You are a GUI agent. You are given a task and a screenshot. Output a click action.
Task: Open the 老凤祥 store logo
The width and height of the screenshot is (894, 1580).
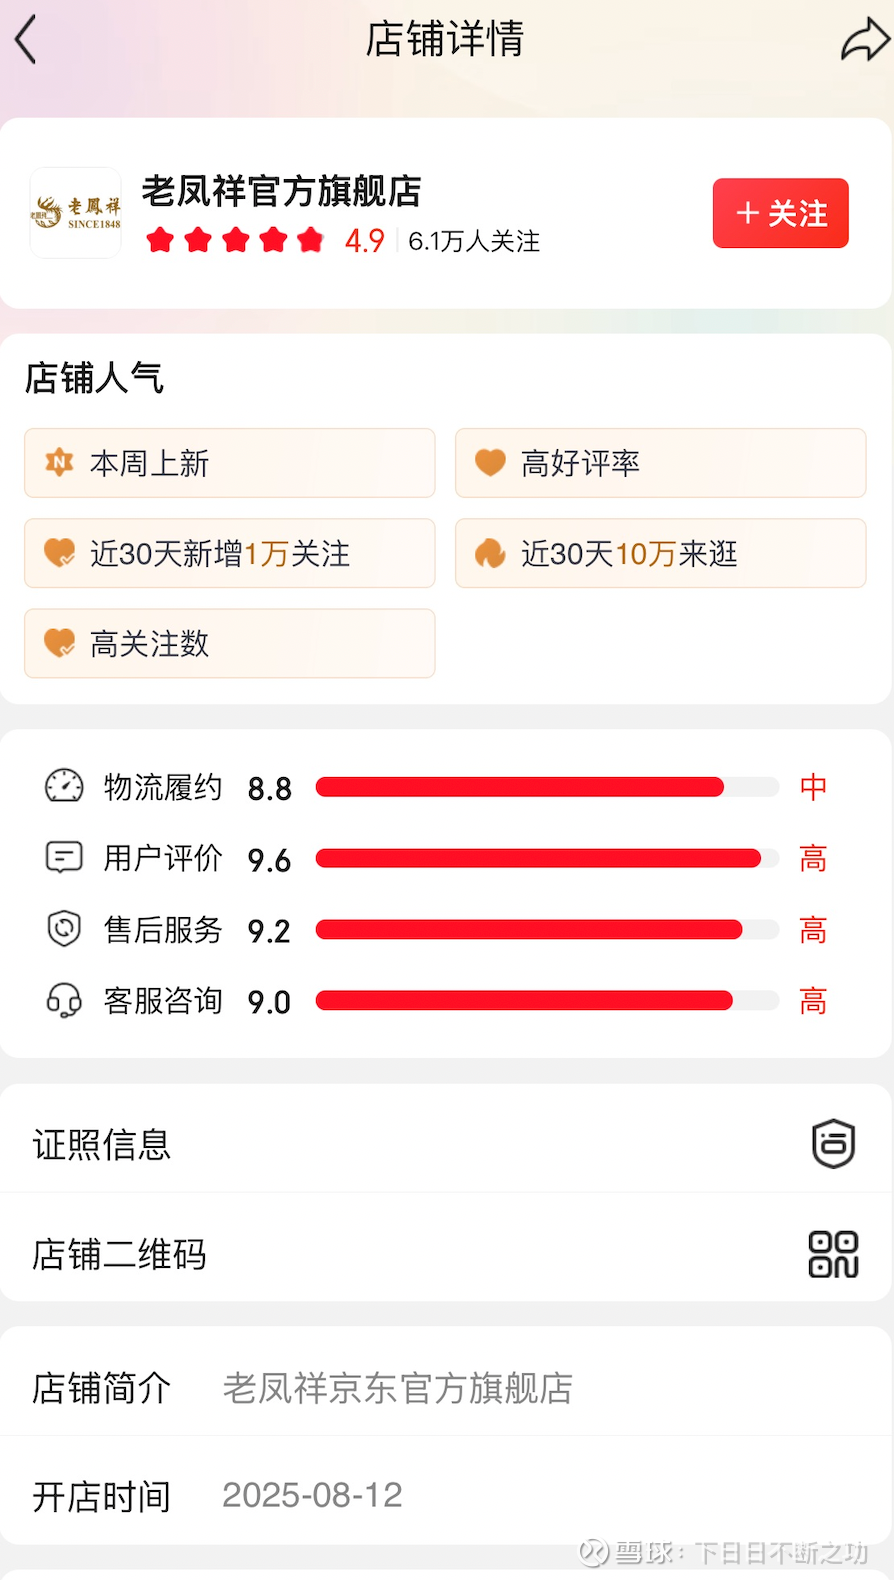coord(76,213)
